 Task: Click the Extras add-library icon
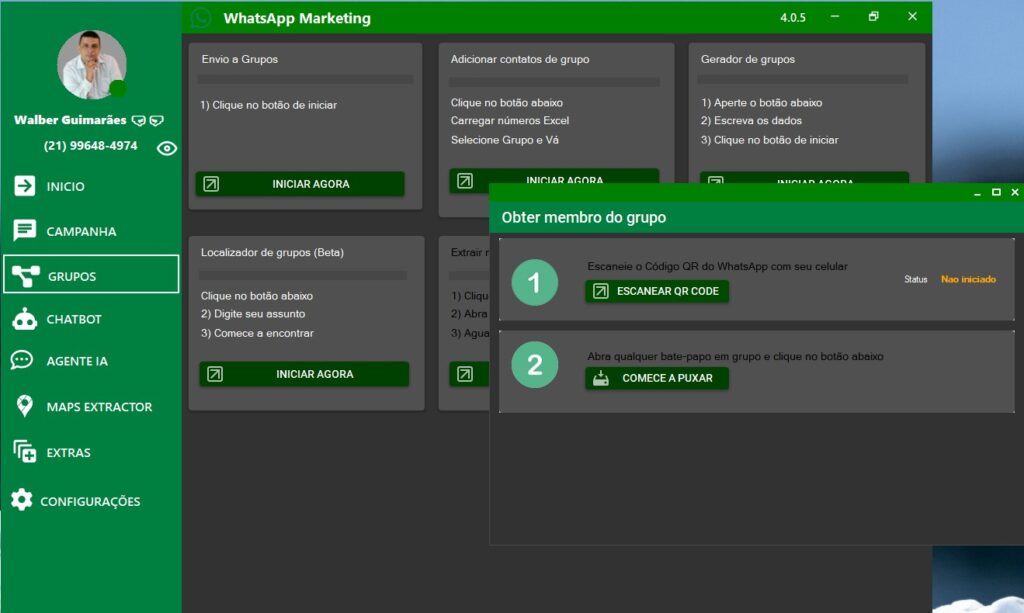click(24, 452)
